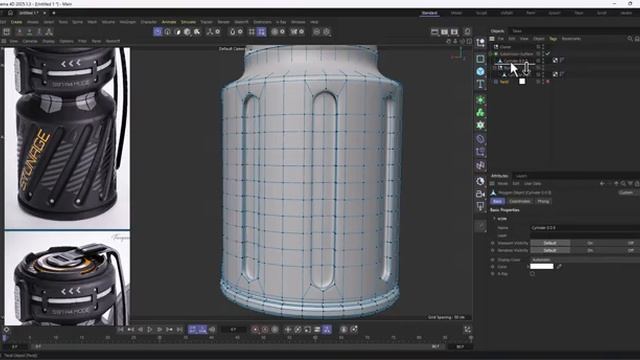Click the empty Layer field under Name

point(585,236)
